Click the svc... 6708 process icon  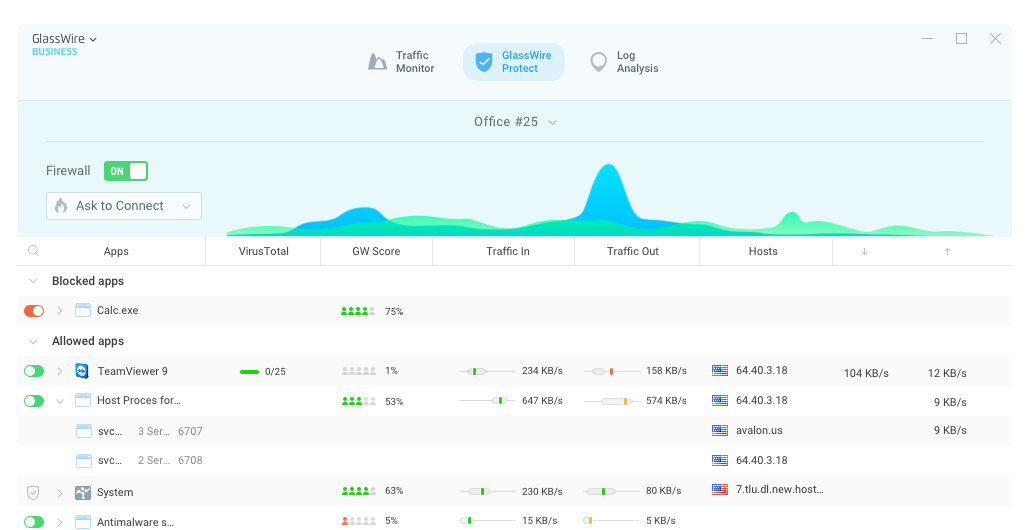click(x=84, y=460)
